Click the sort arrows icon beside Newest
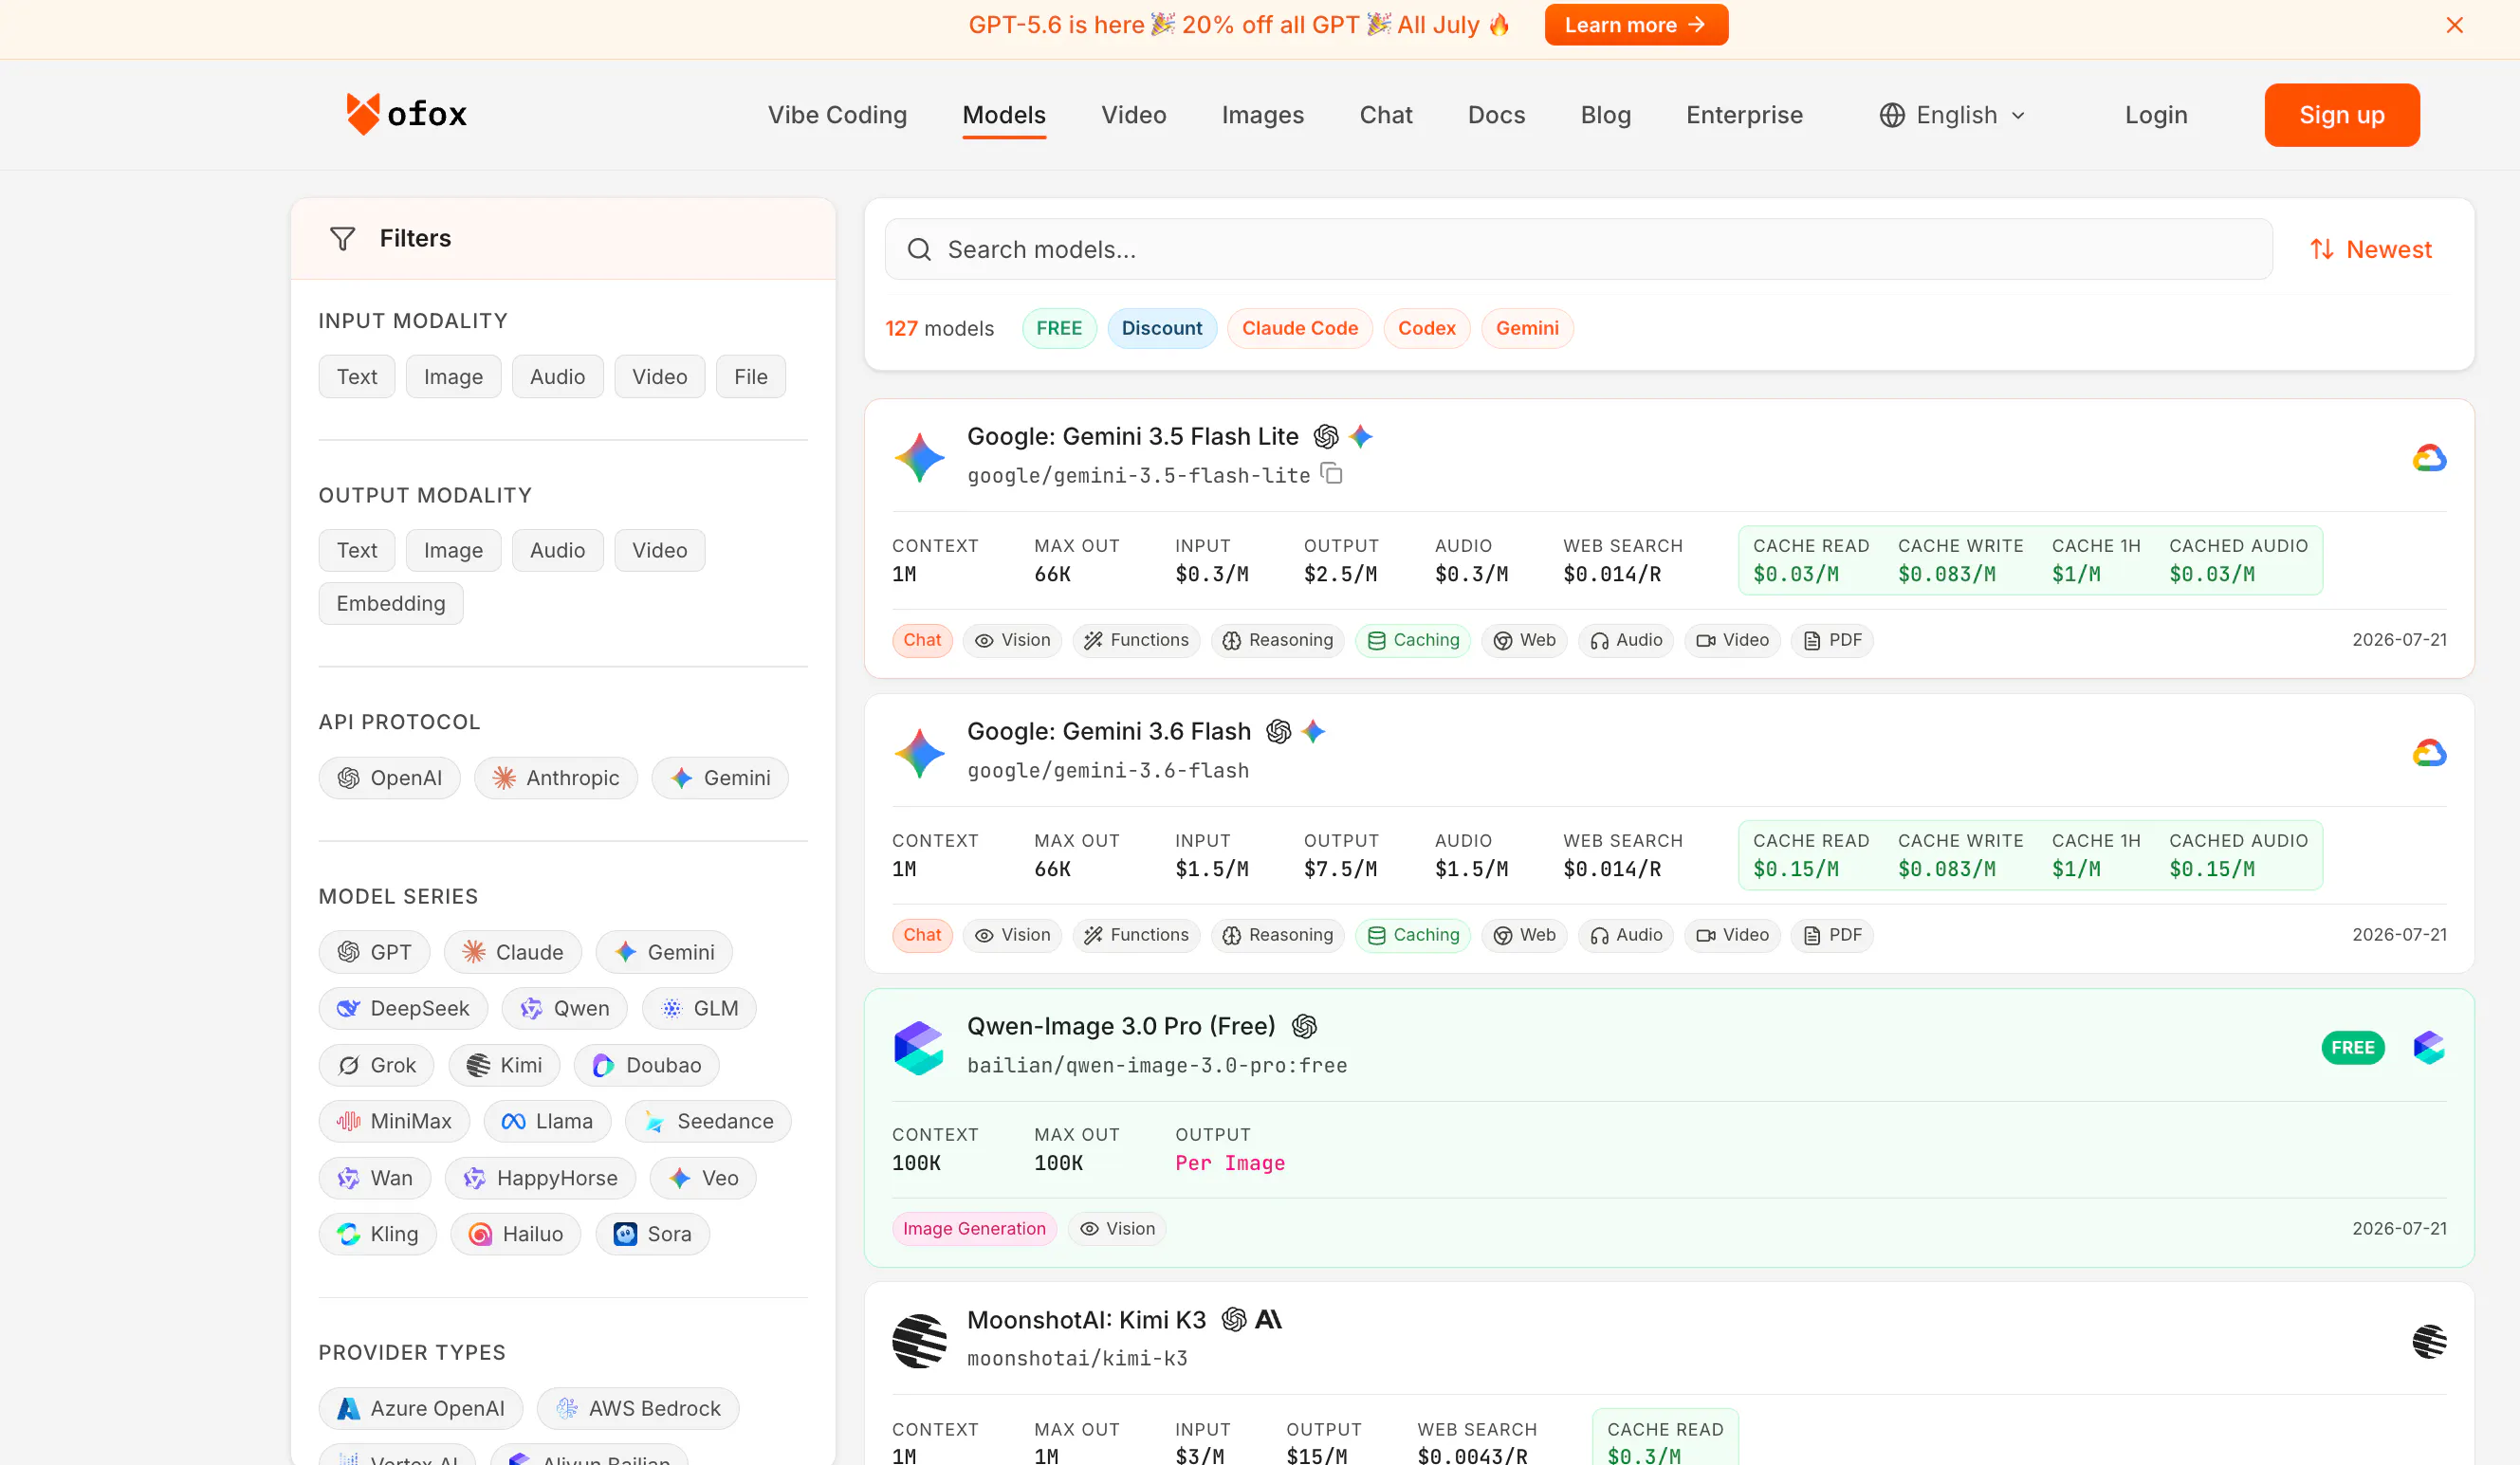The width and height of the screenshot is (2520, 1465). tap(2322, 249)
